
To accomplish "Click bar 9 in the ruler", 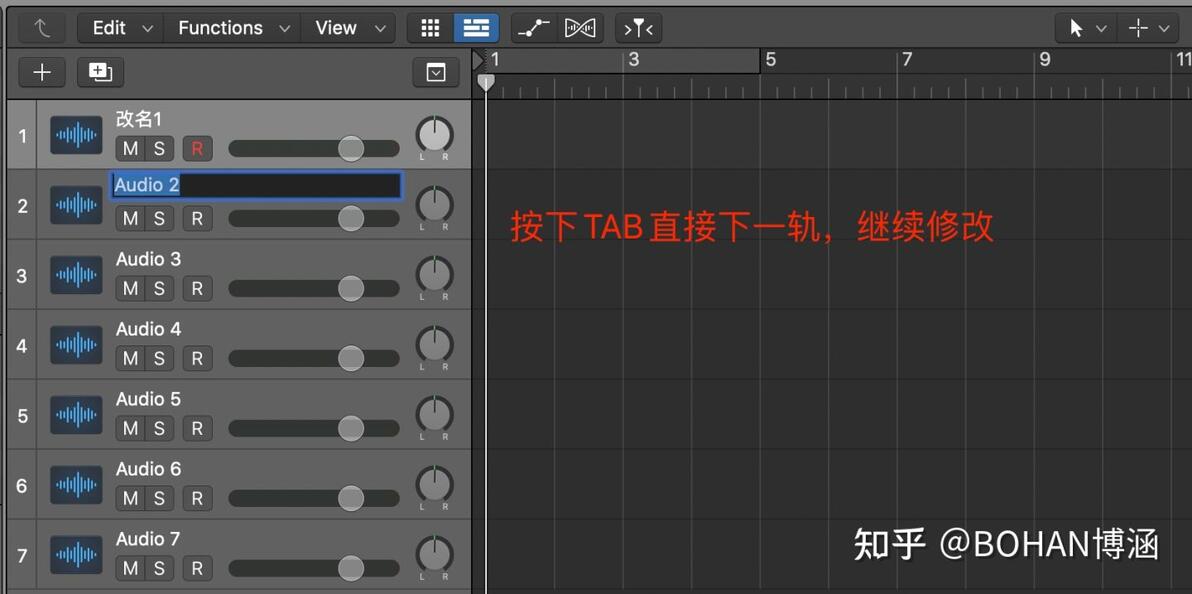I will click(1045, 60).
